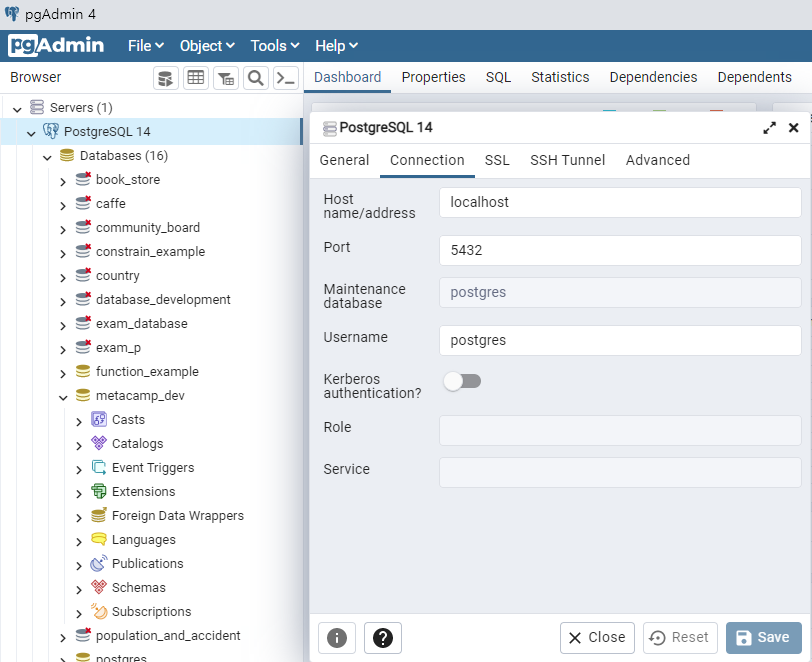This screenshot has height=662, width=812.
Task: Switch to the Statistics tab
Action: pyautogui.click(x=560, y=77)
